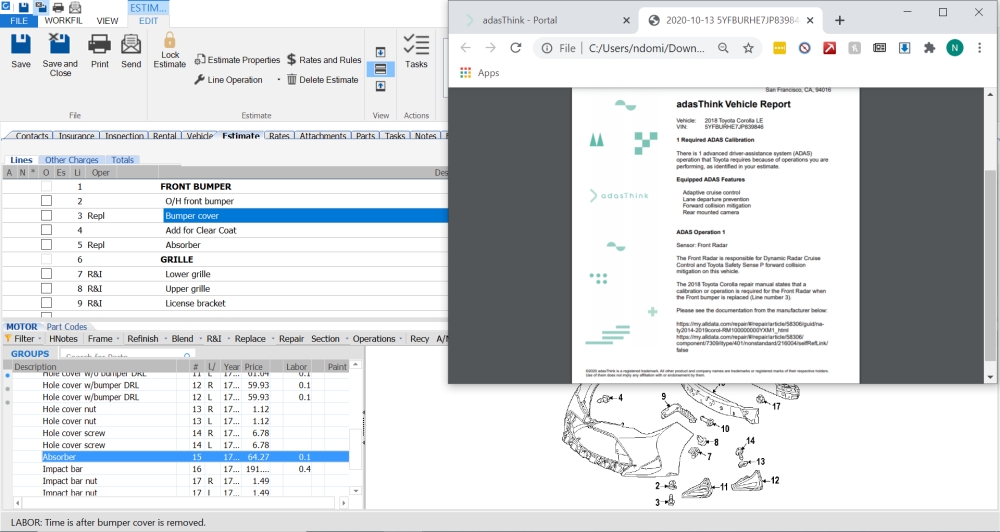
Task: Click the Lock Estimate padlock icon
Action: (x=170, y=40)
